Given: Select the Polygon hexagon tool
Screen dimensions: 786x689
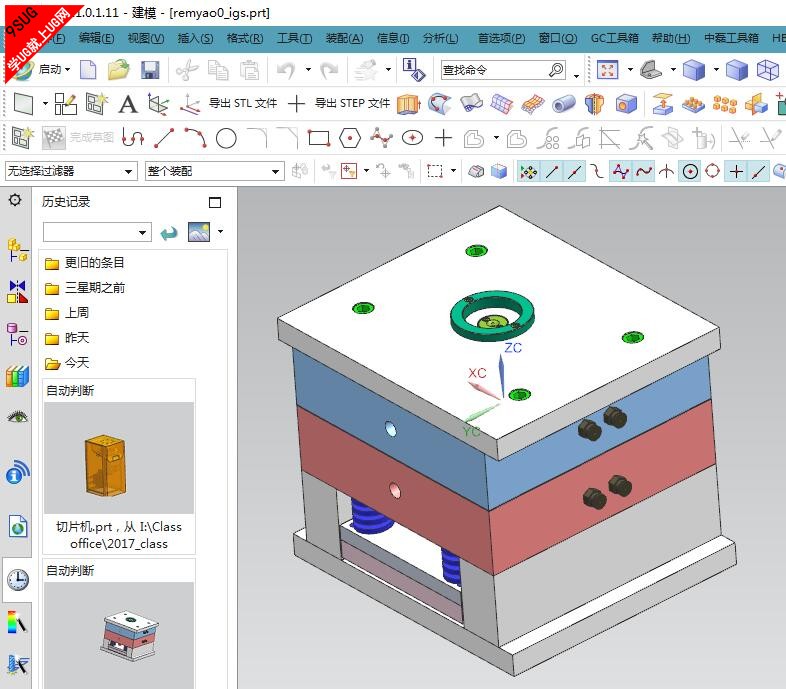Looking at the screenshot, I should 350,138.
